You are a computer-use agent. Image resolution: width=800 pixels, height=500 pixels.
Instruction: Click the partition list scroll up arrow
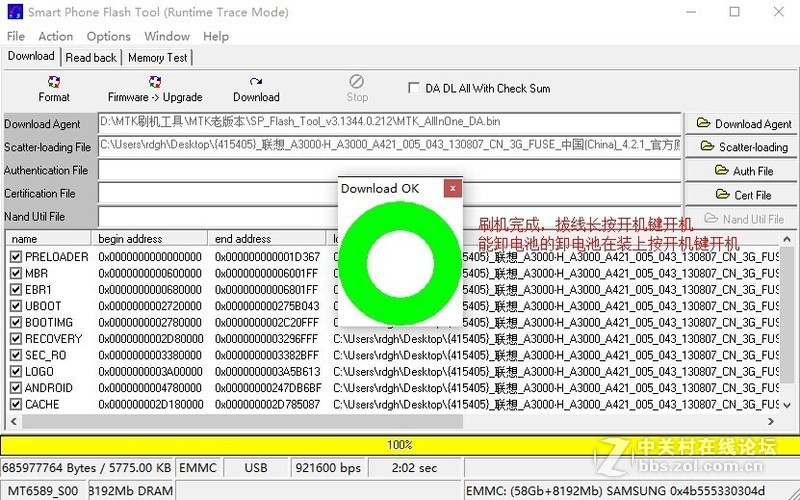click(x=787, y=239)
